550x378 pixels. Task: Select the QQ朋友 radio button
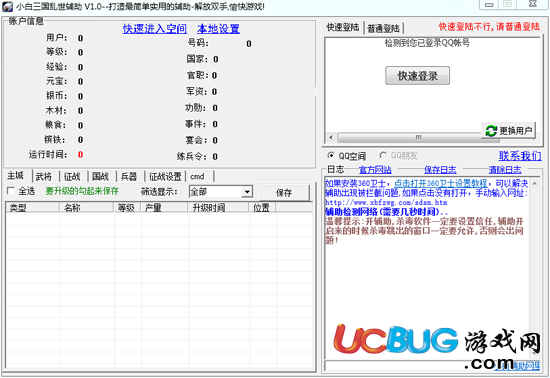tap(383, 155)
